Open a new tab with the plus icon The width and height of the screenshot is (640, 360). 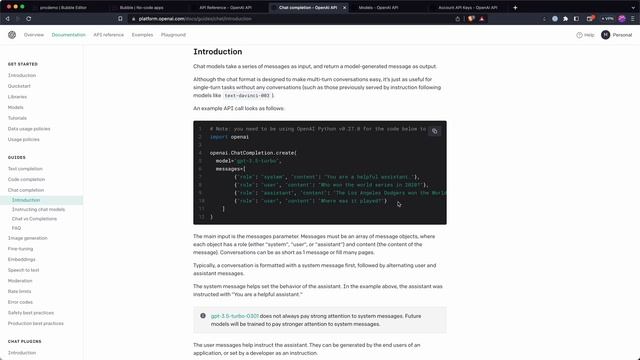pyautogui.click(x=515, y=7)
